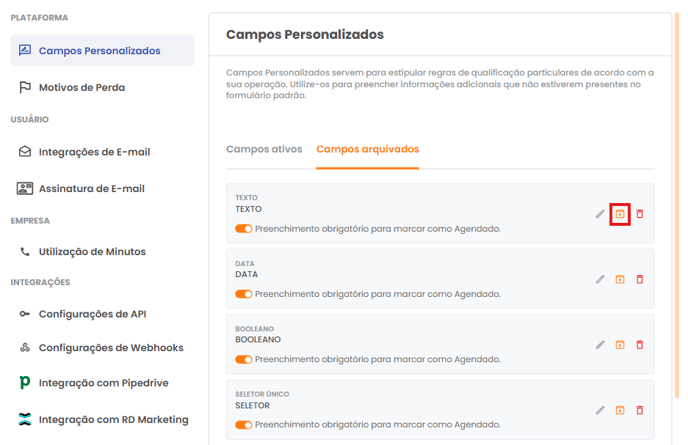Unarchive the BOOLEANO custom field
The width and height of the screenshot is (688, 445).
pos(620,345)
